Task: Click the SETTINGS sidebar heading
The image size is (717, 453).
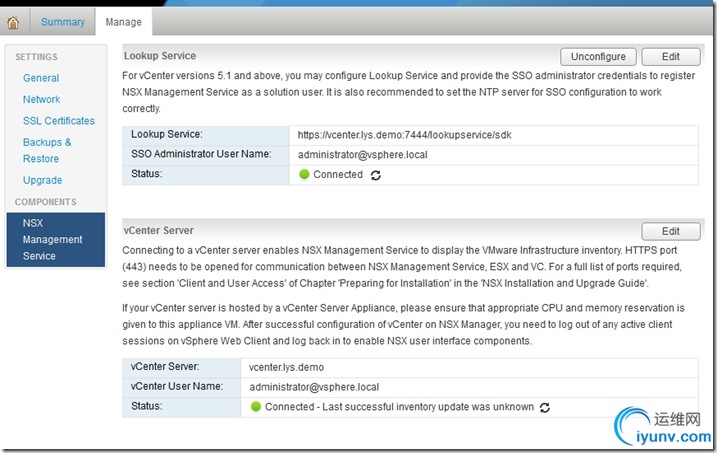Action: pos(37,57)
